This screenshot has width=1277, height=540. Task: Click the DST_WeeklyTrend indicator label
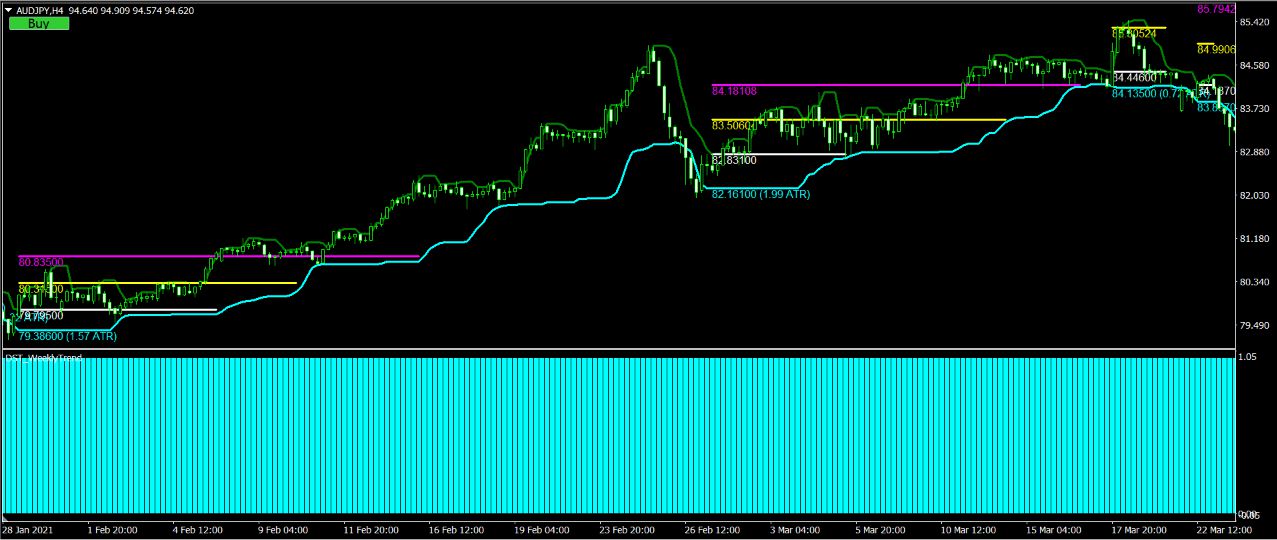click(44, 357)
